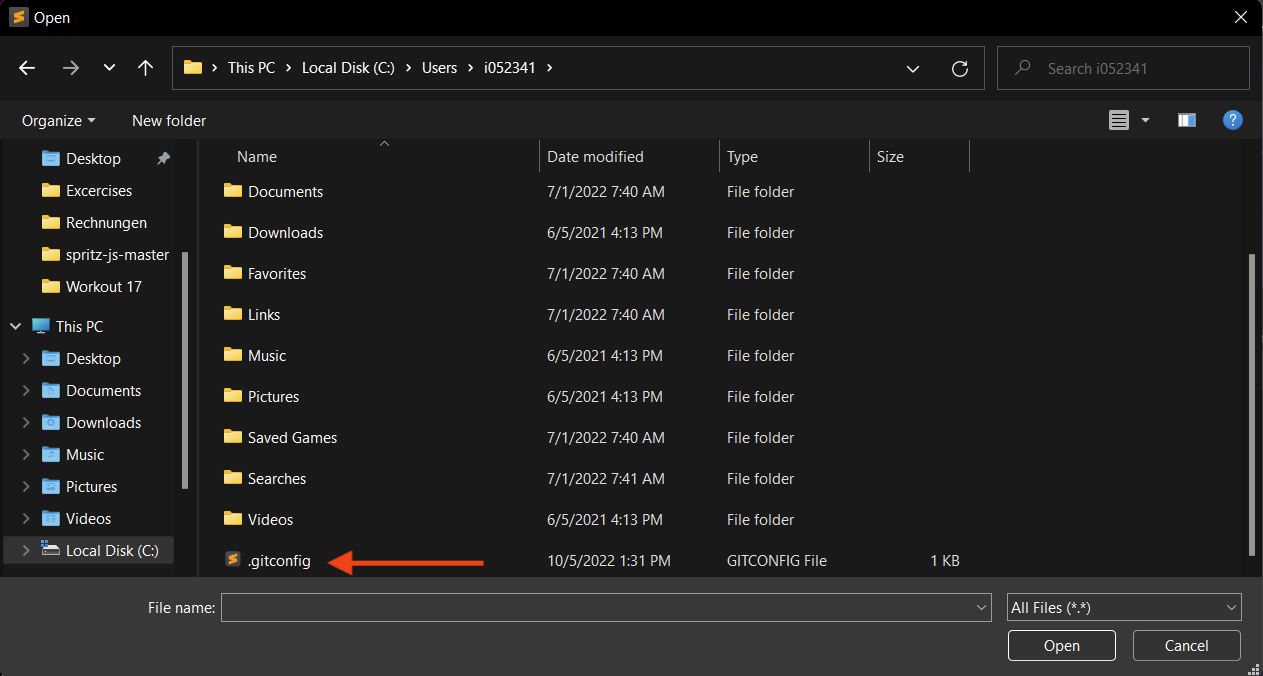1263x676 pixels.
Task: Click the view layout icon
Action: coord(1119,120)
